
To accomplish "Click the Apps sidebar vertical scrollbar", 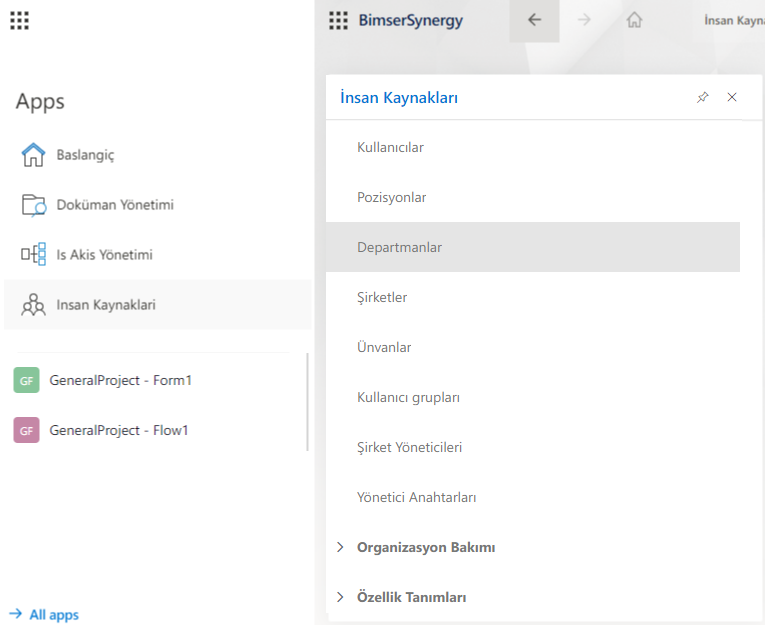I will tap(307, 400).
